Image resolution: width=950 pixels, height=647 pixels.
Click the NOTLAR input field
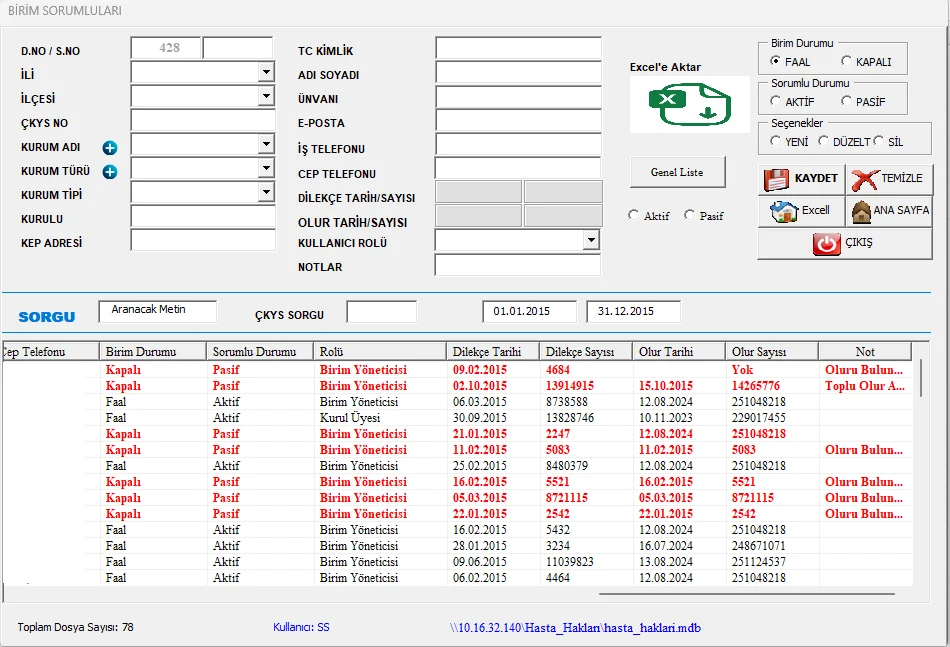[518, 265]
